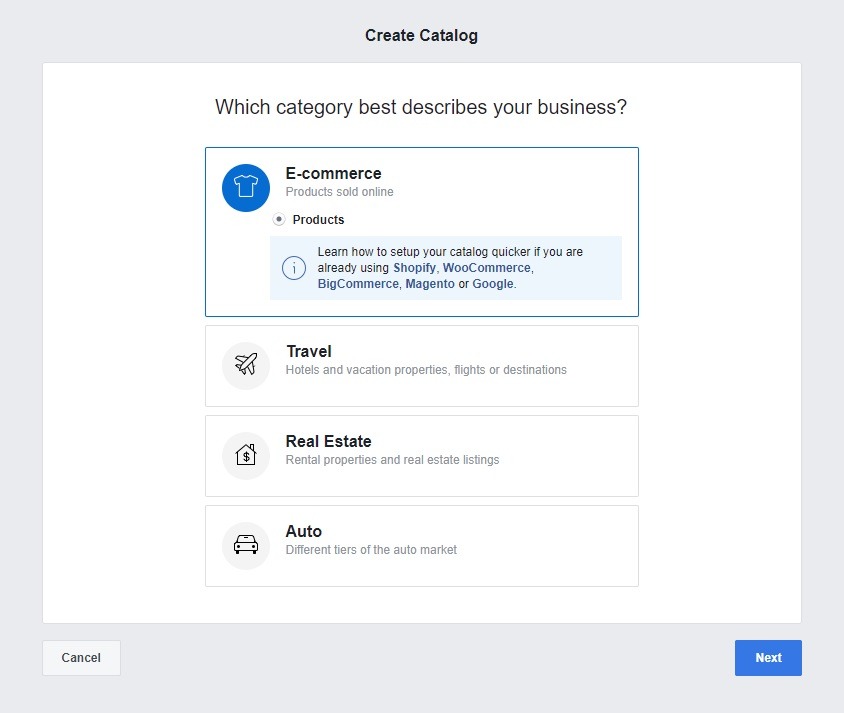Click the E-commerce heading
Image resolution: width=844 pixels, height=713 pixels.
(x=333, y=173)
